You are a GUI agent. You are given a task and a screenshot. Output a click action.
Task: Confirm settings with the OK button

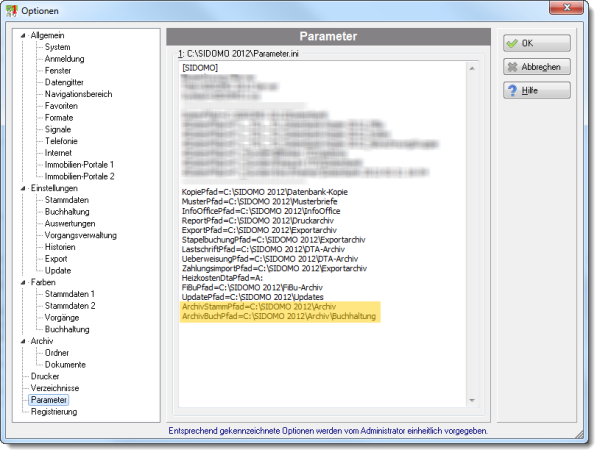[536, 43]
